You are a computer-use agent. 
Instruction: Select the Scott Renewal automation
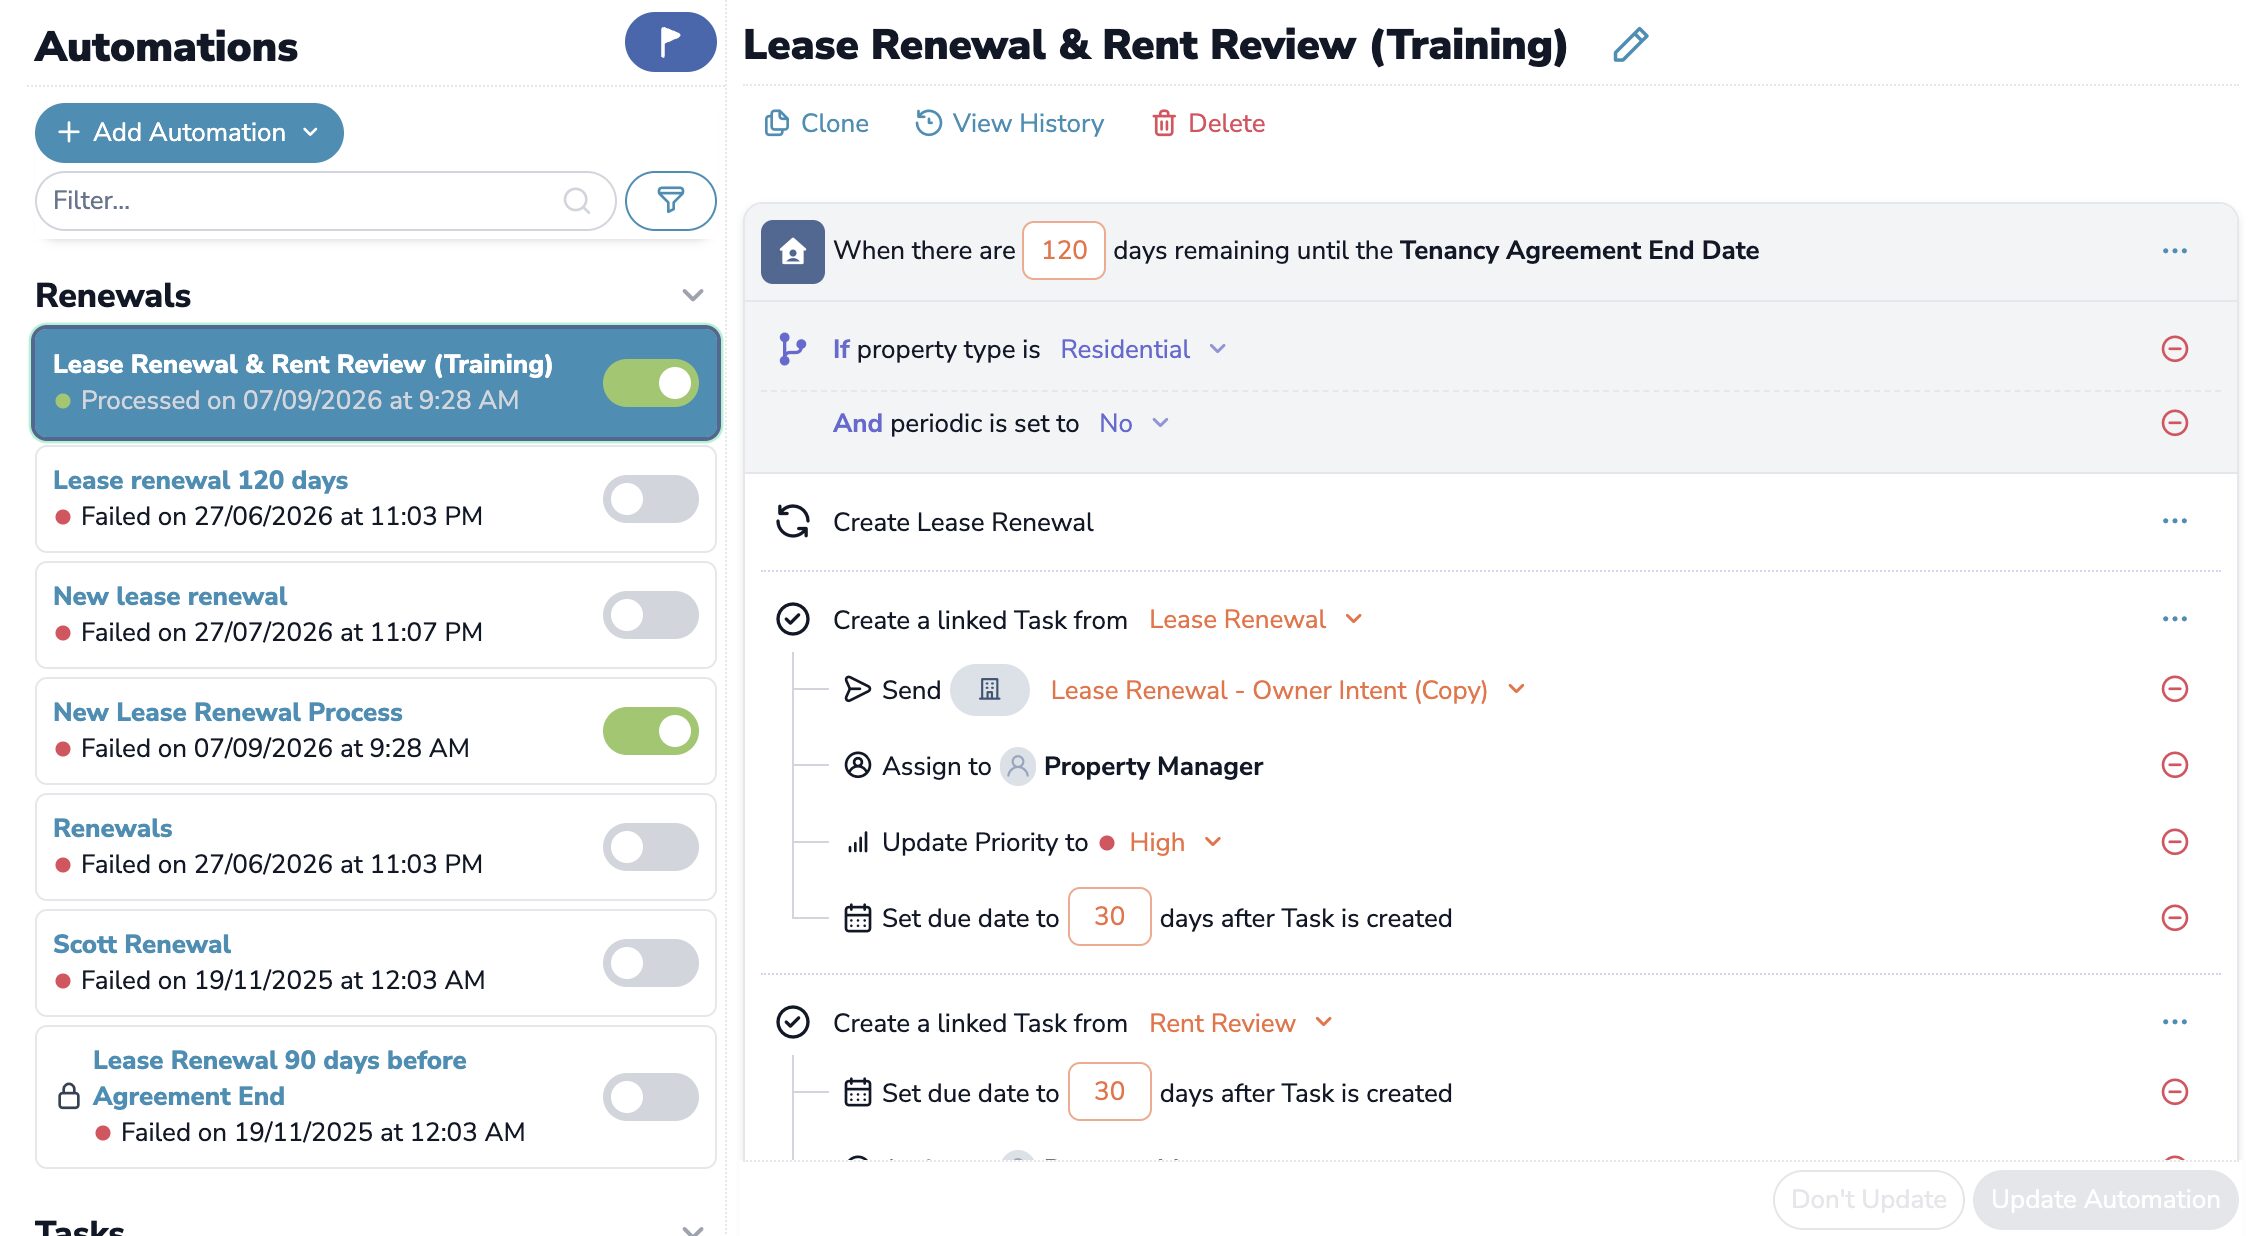(x=376, y=962)
